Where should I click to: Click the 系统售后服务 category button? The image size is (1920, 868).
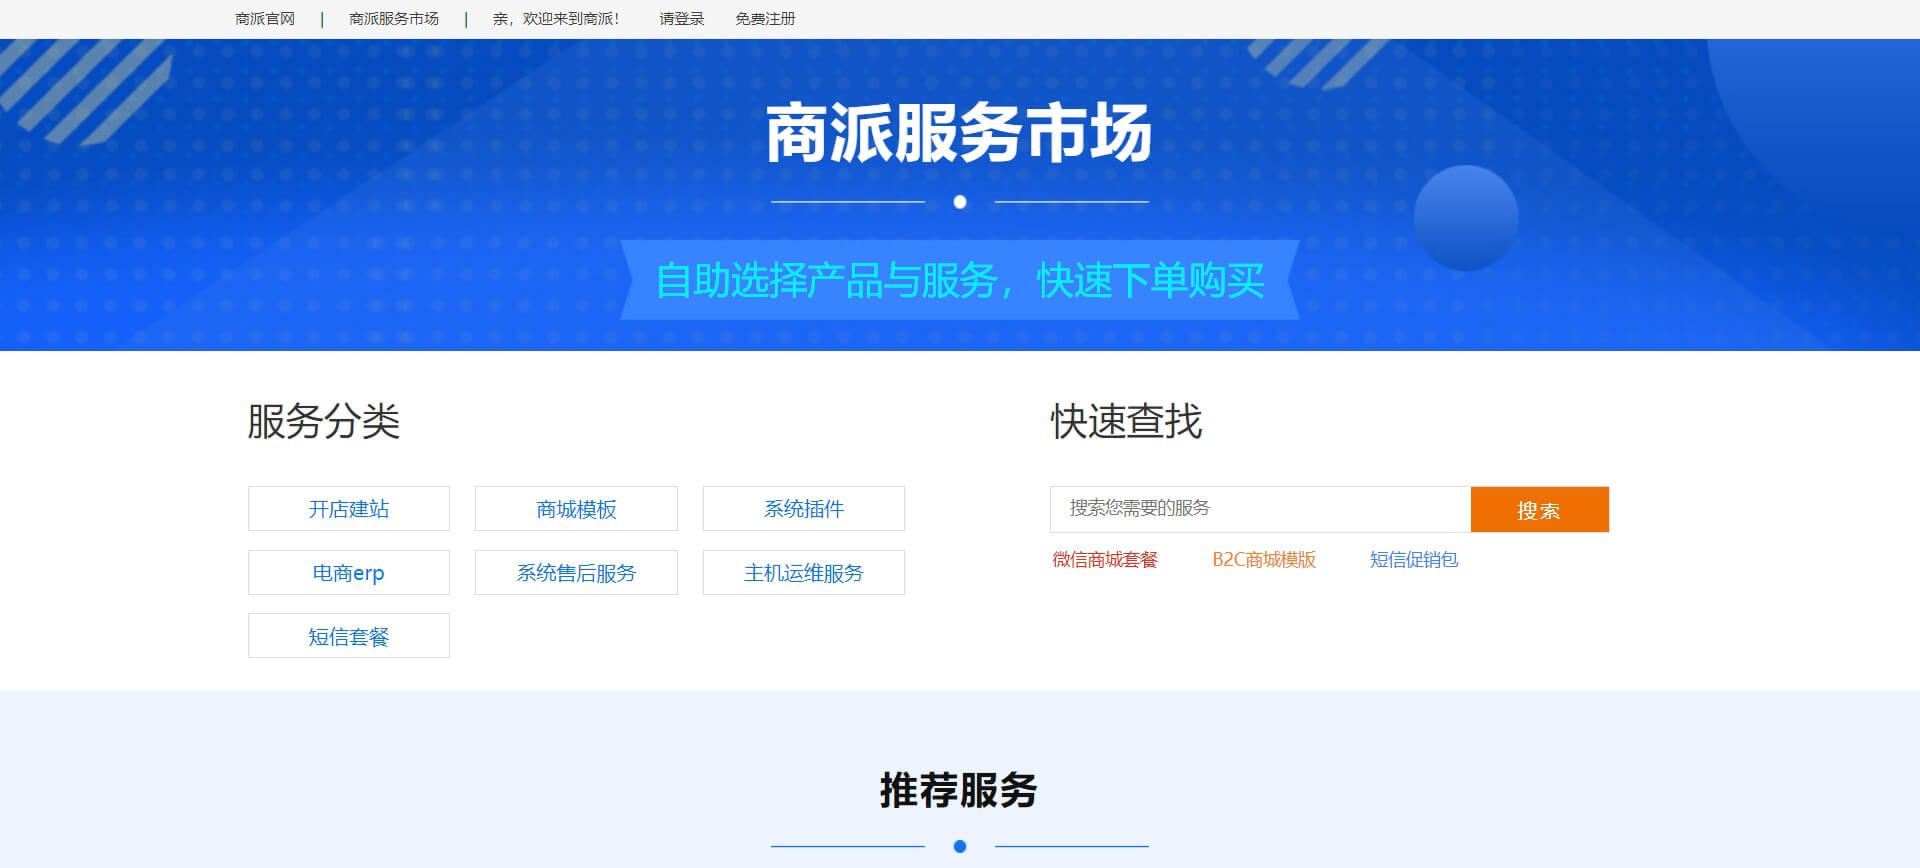[x=576, y=573]
